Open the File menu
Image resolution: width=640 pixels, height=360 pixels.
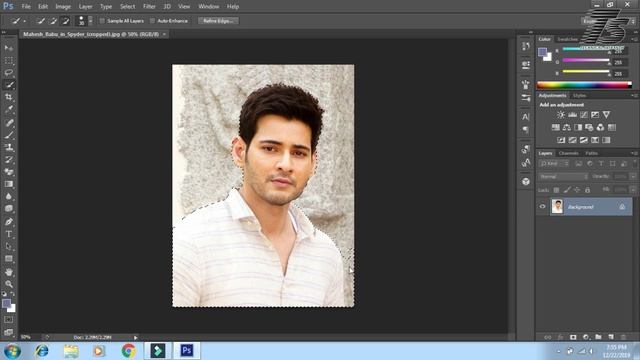click(26, 7)
